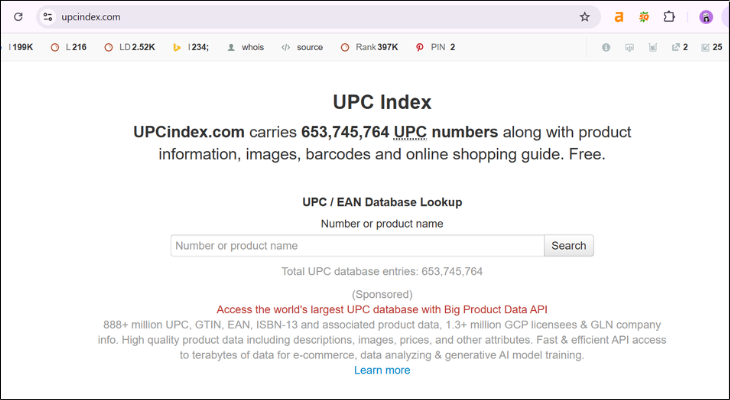Click the 'Number or product name' label above field
The image size is (730, 400).
pyautogui.click(x=382, y=224)
